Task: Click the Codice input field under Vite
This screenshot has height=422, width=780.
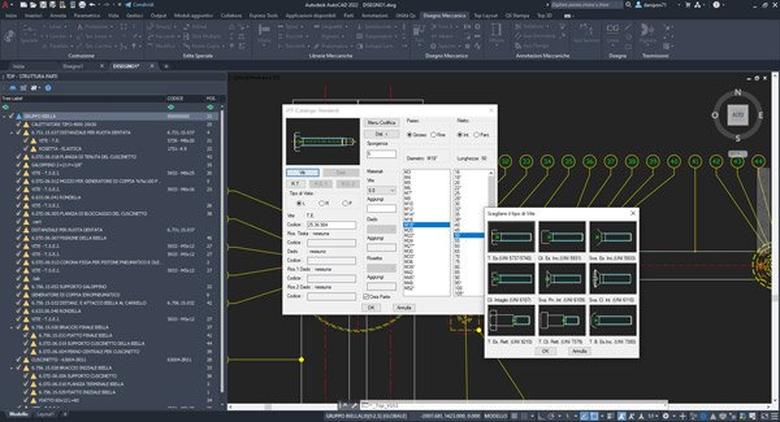Action: 328,227
